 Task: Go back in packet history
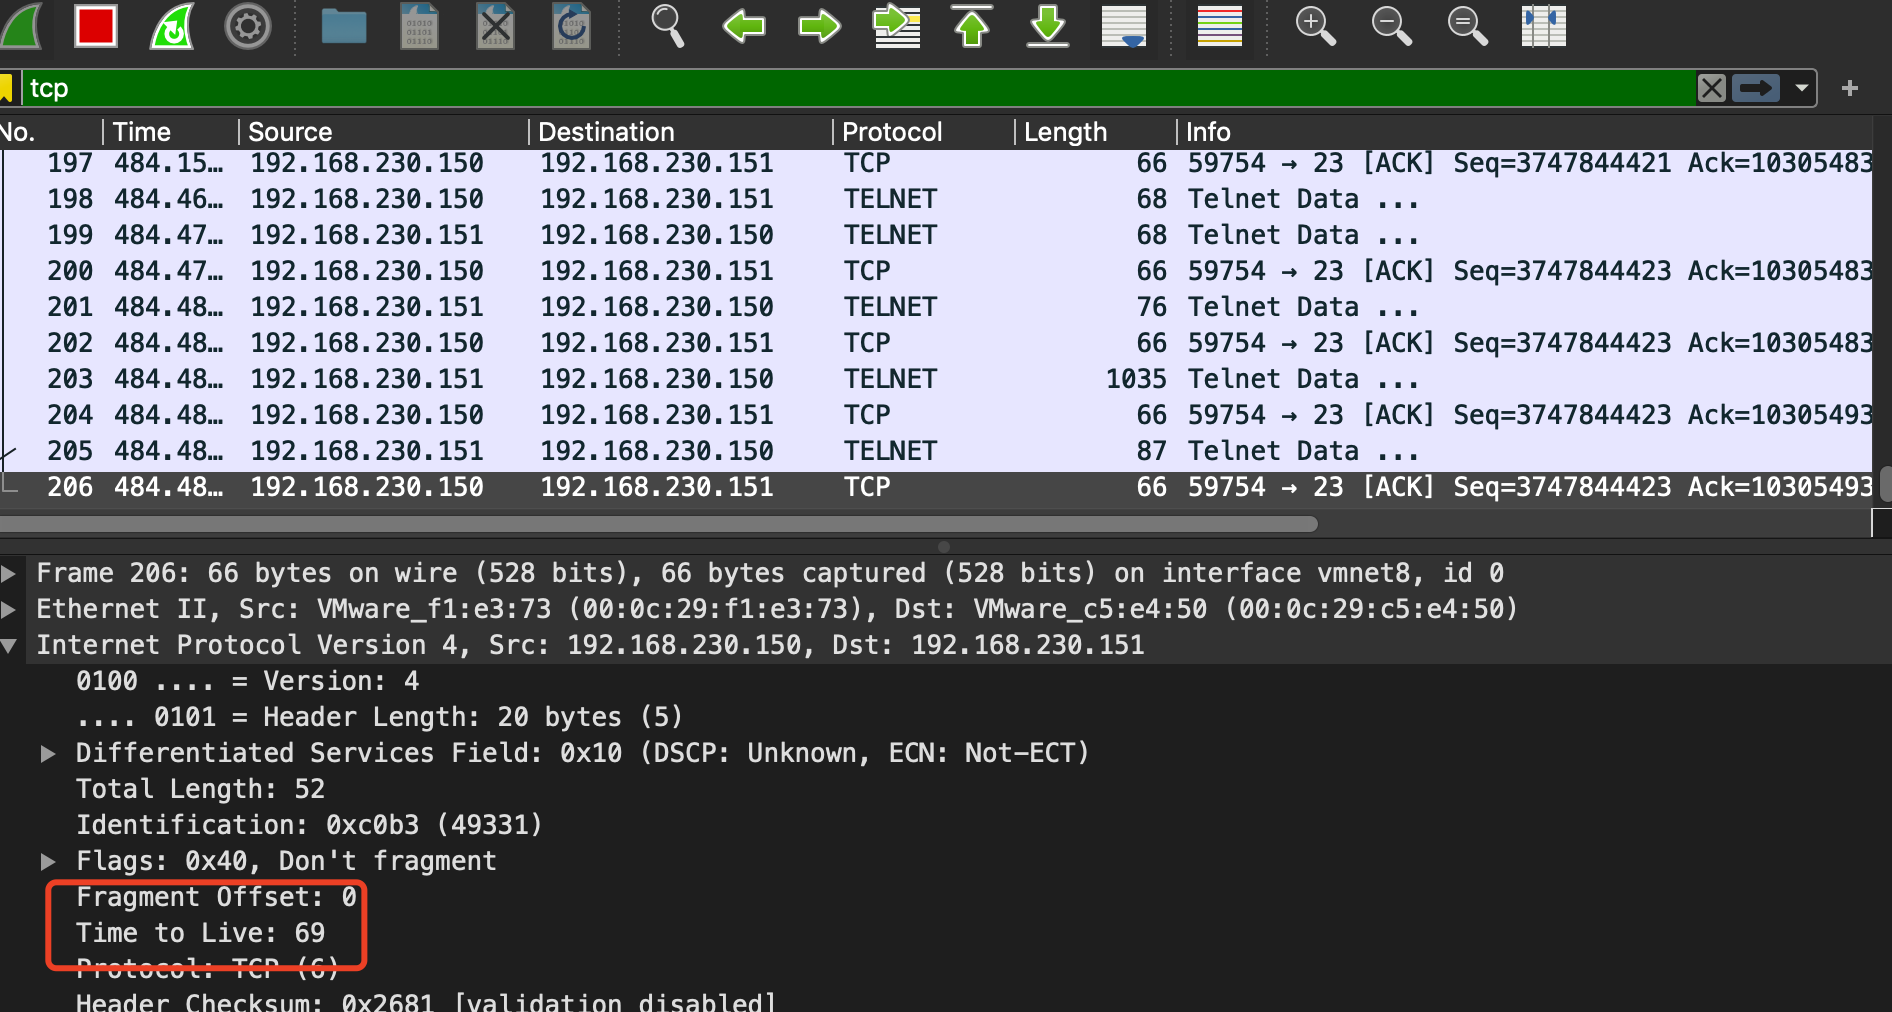[744, 25]
